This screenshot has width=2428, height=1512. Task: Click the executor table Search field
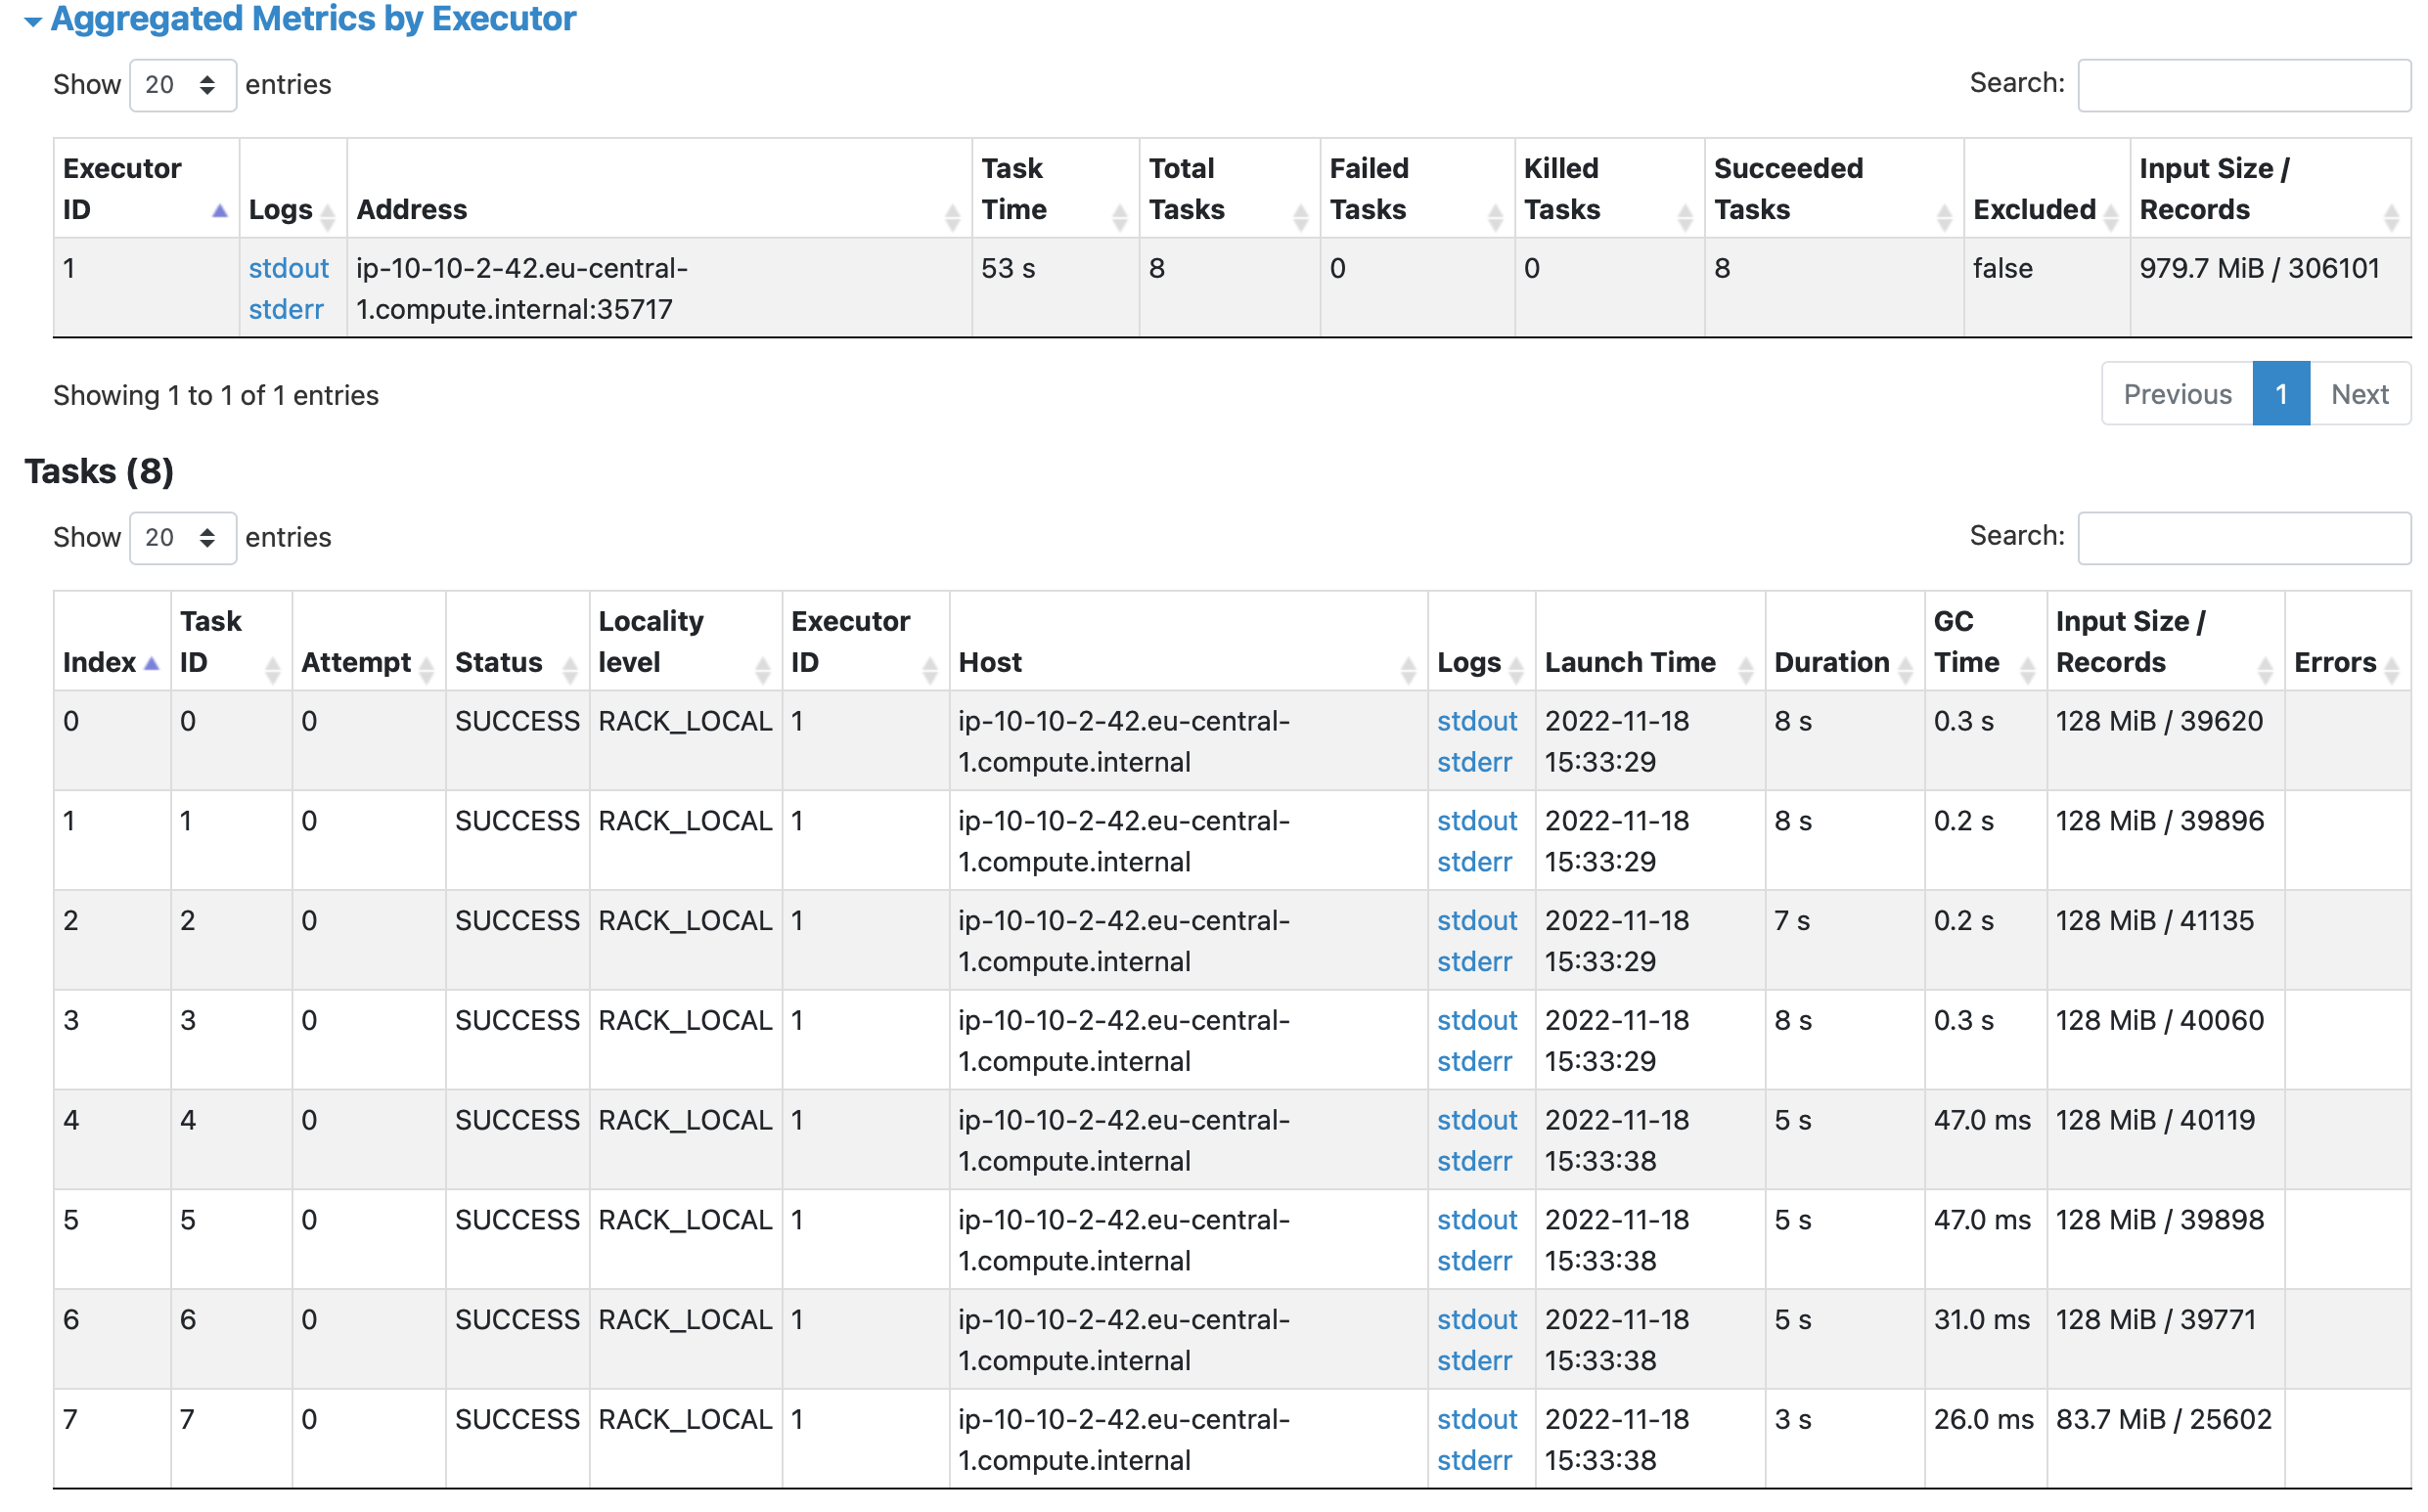[x=2242, y=85]
